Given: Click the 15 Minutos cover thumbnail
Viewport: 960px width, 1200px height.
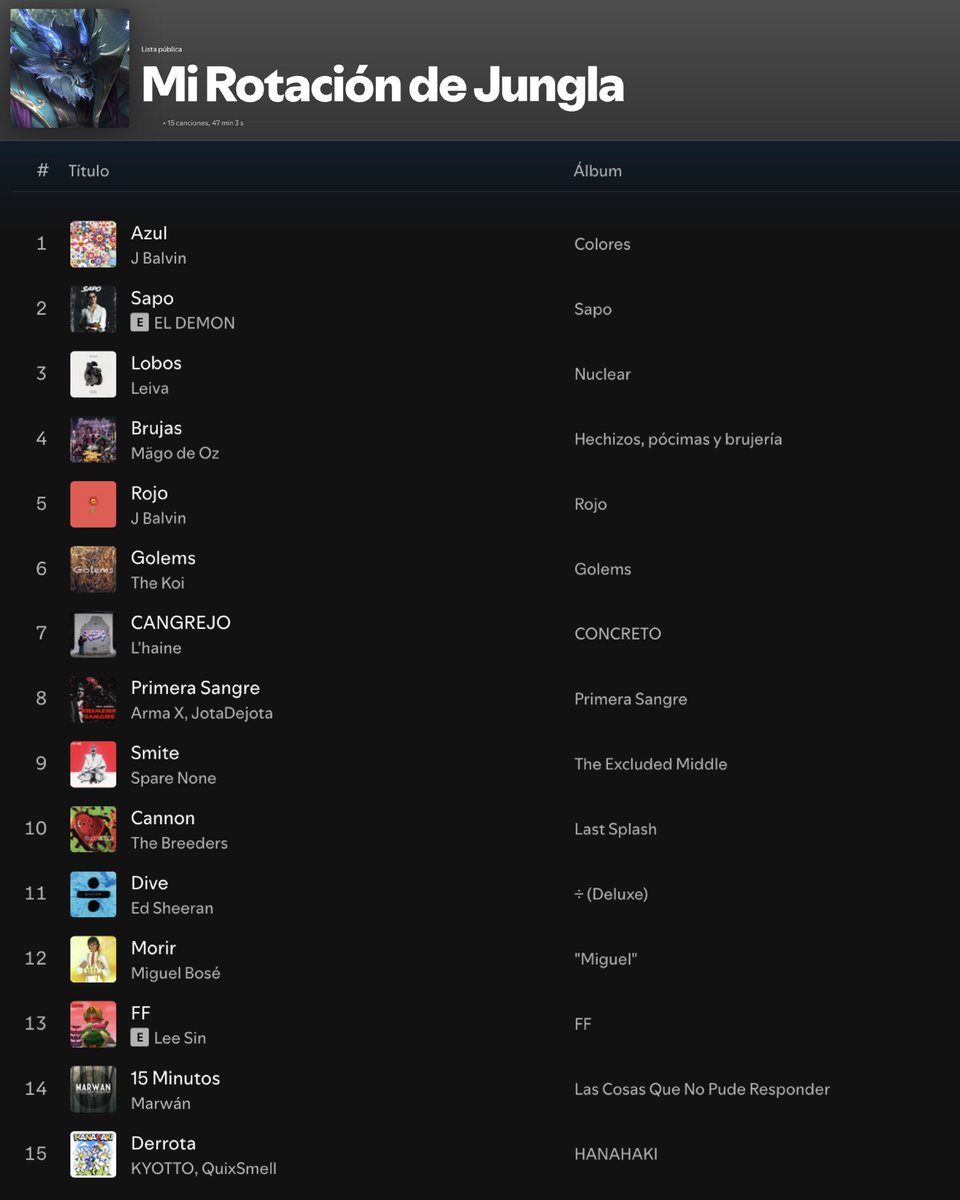Looking at the screenshot, I should 93,1089.
